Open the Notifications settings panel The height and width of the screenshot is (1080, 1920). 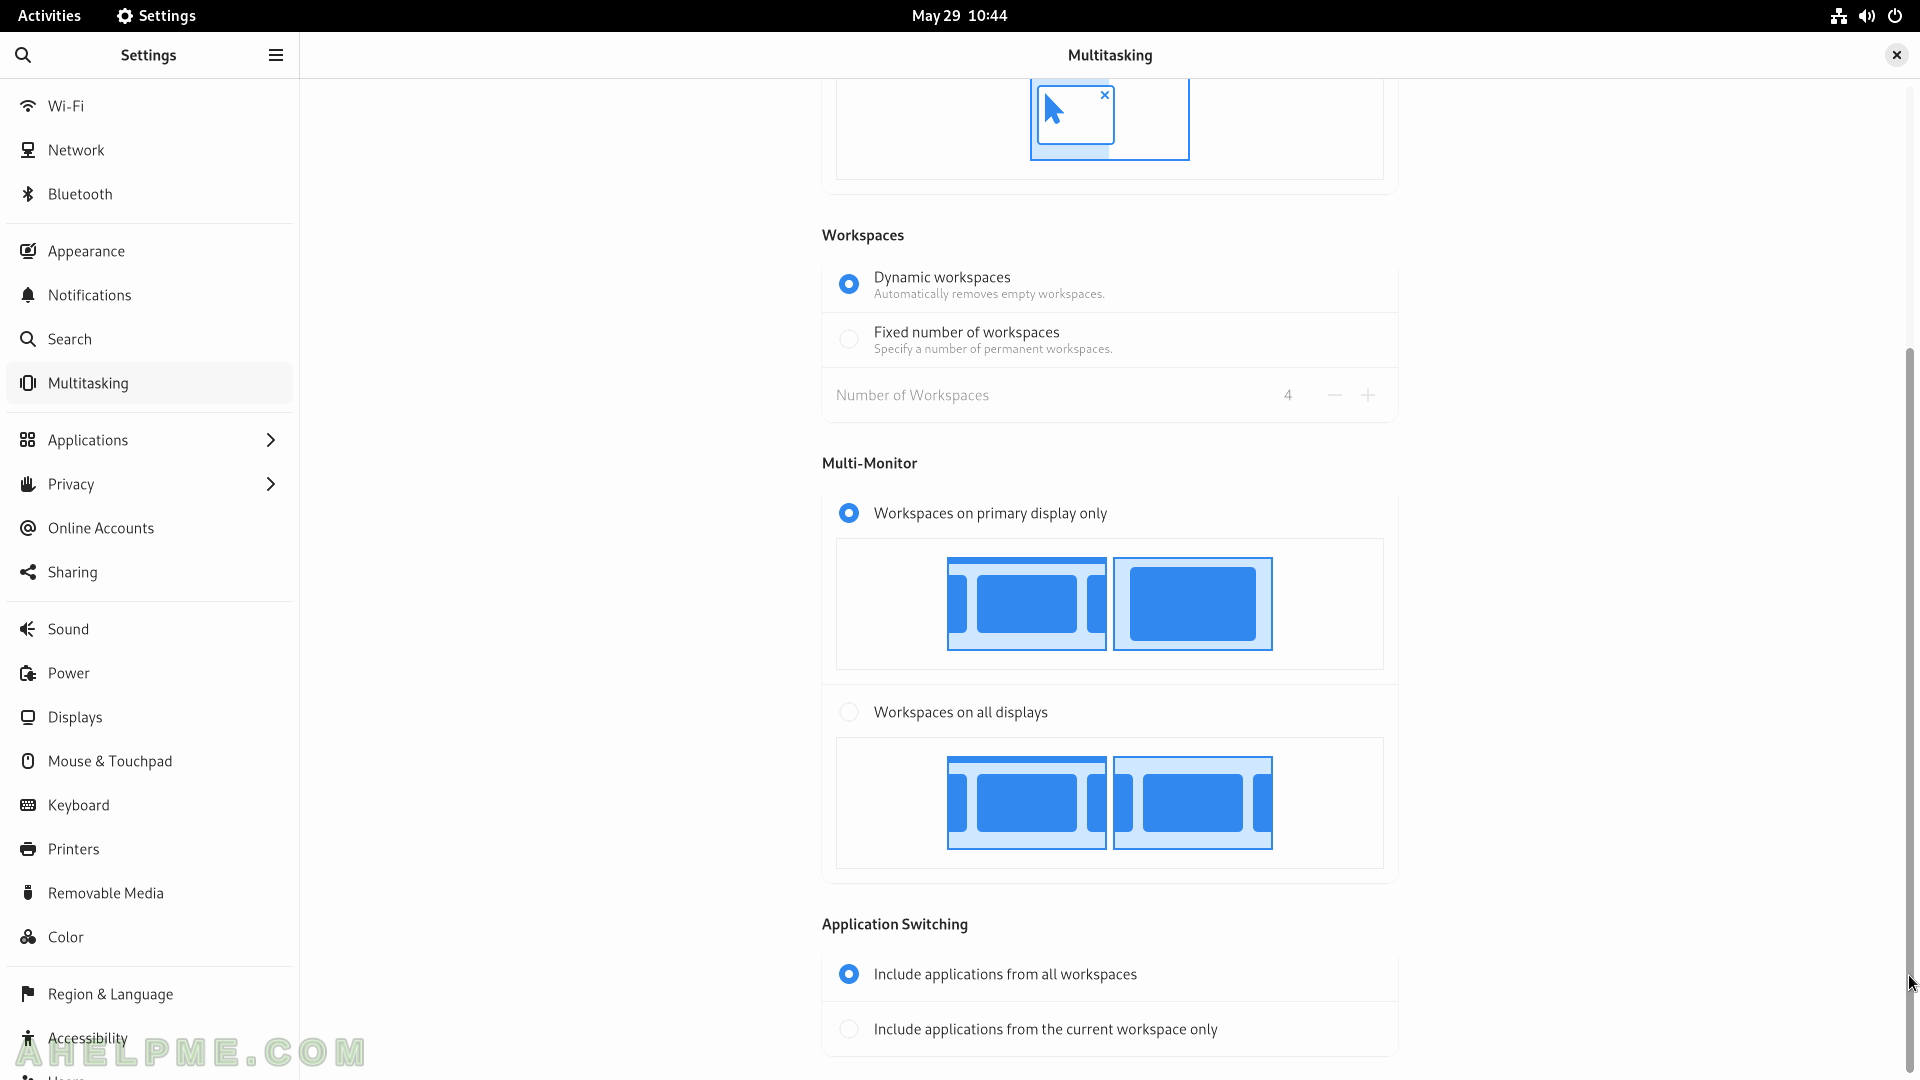(150, 295)
